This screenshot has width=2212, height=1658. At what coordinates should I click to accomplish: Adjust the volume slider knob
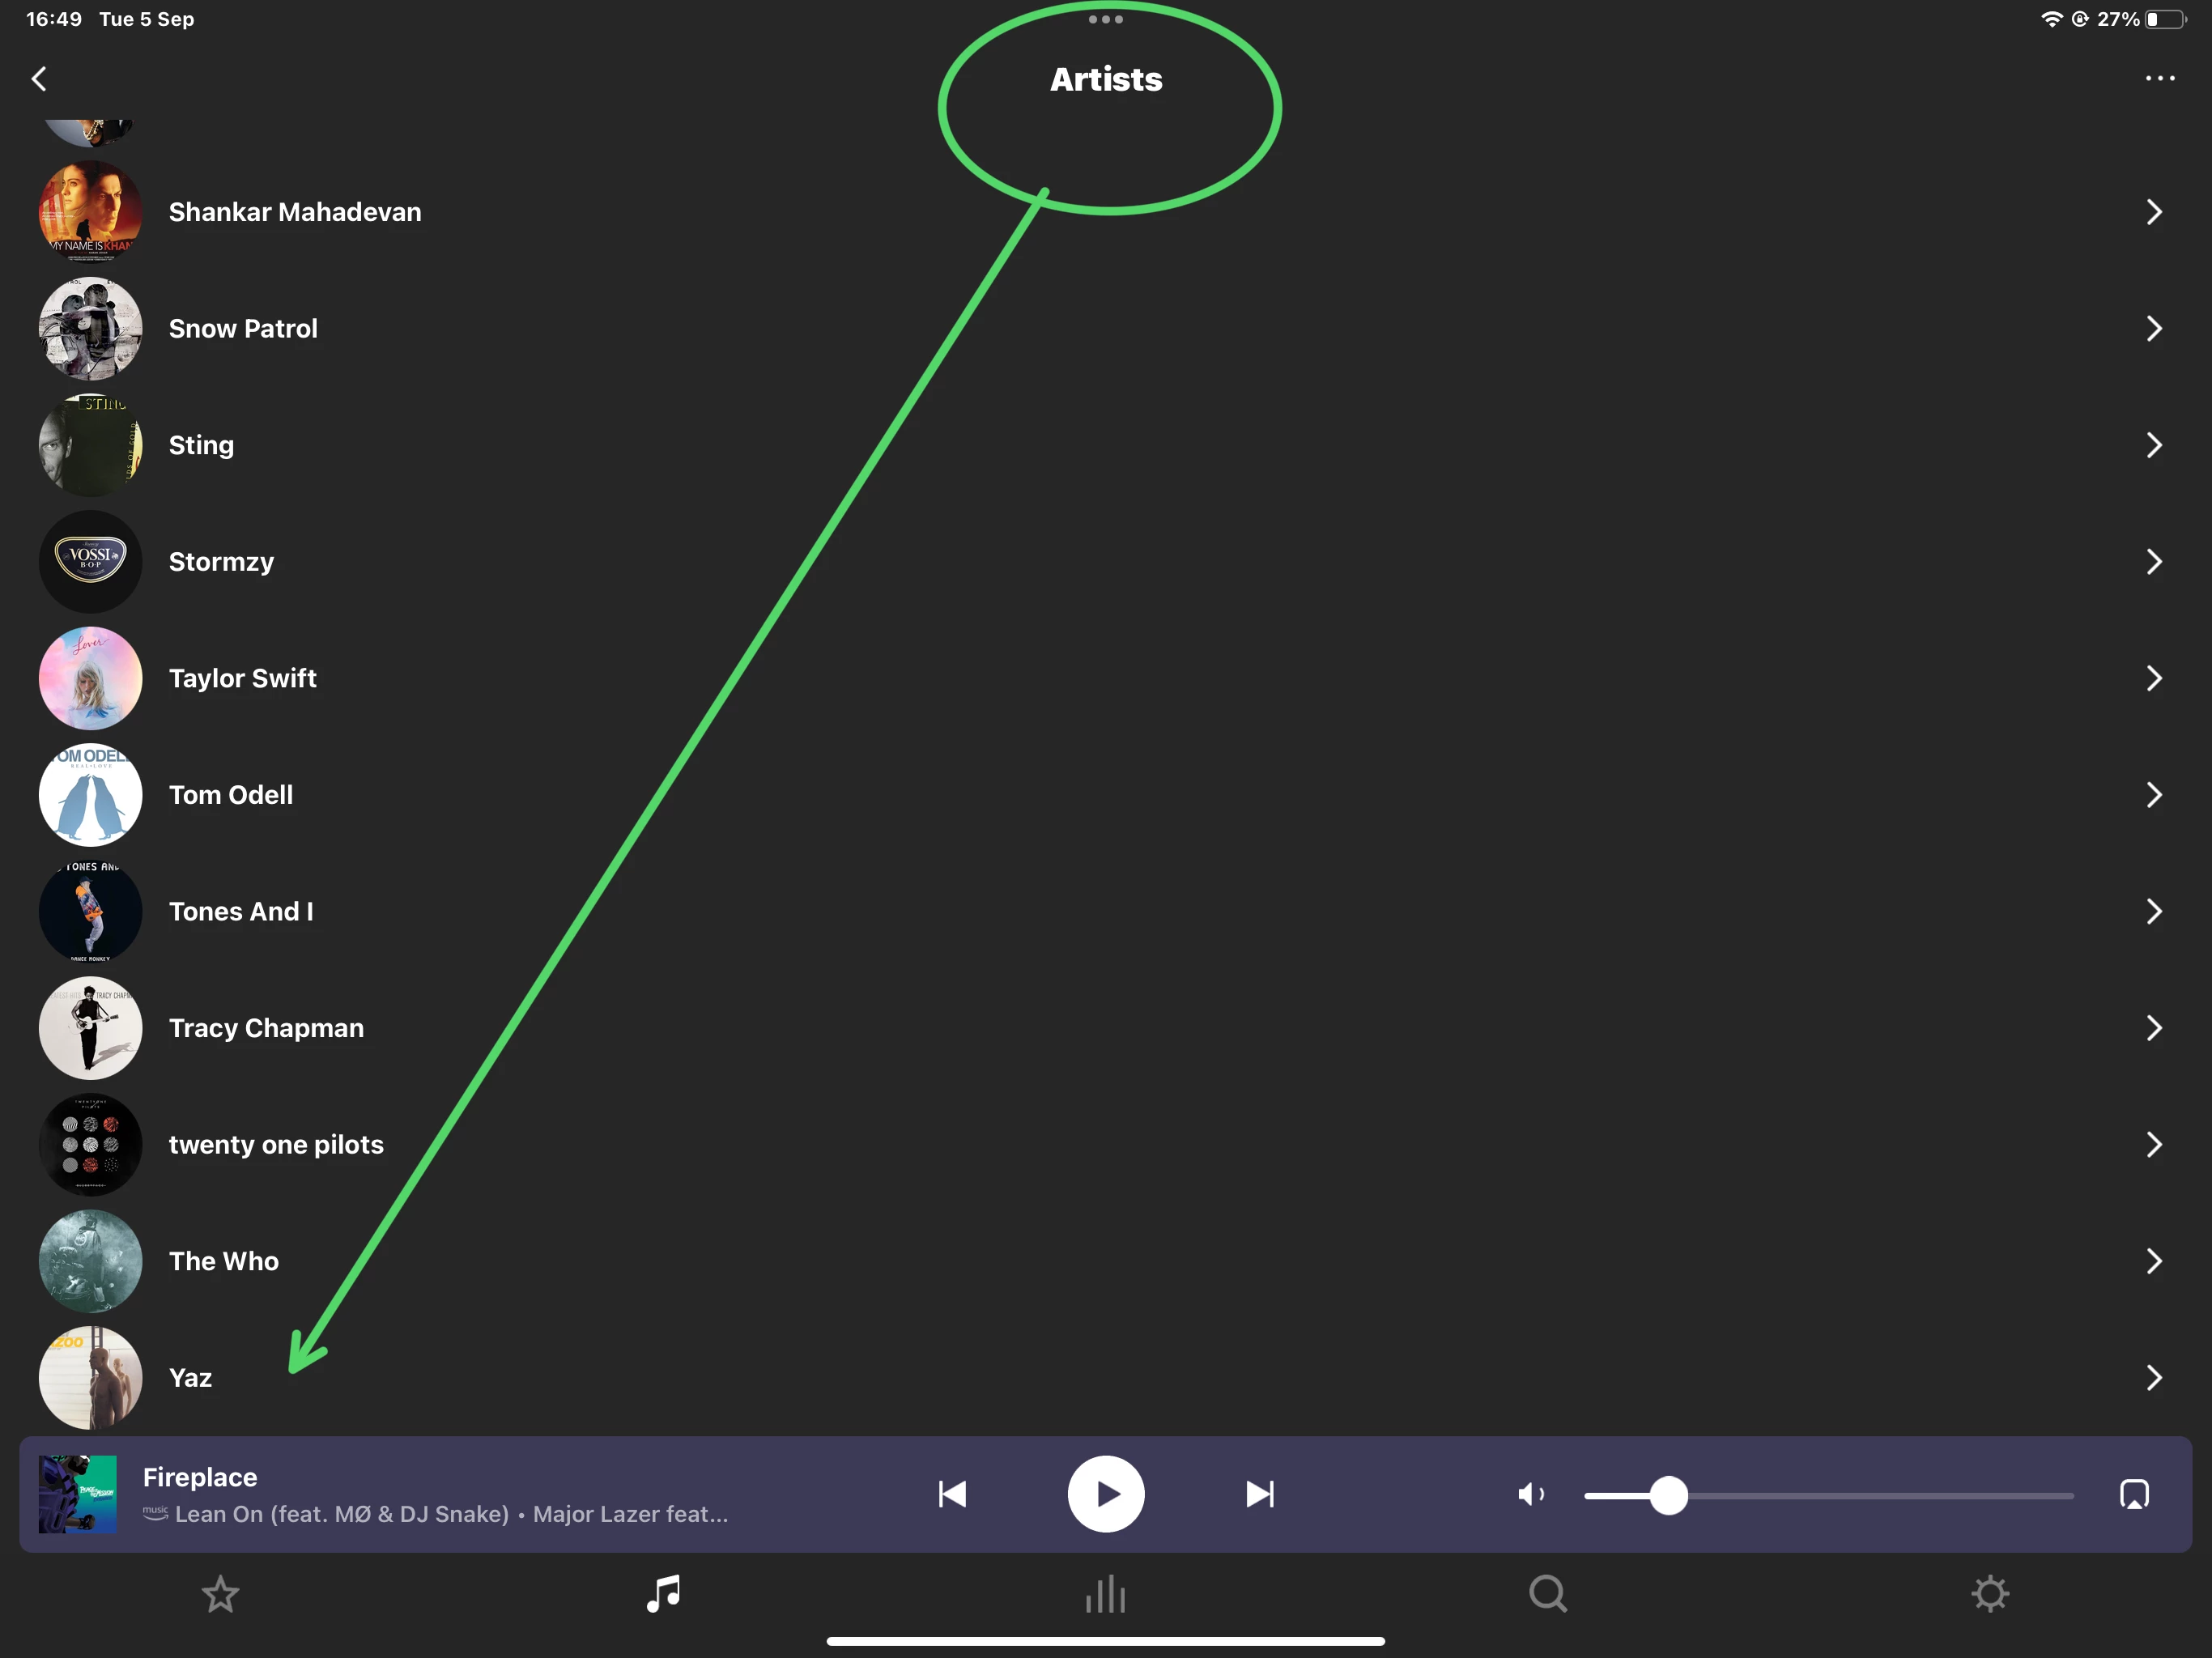(1668, 1496)
